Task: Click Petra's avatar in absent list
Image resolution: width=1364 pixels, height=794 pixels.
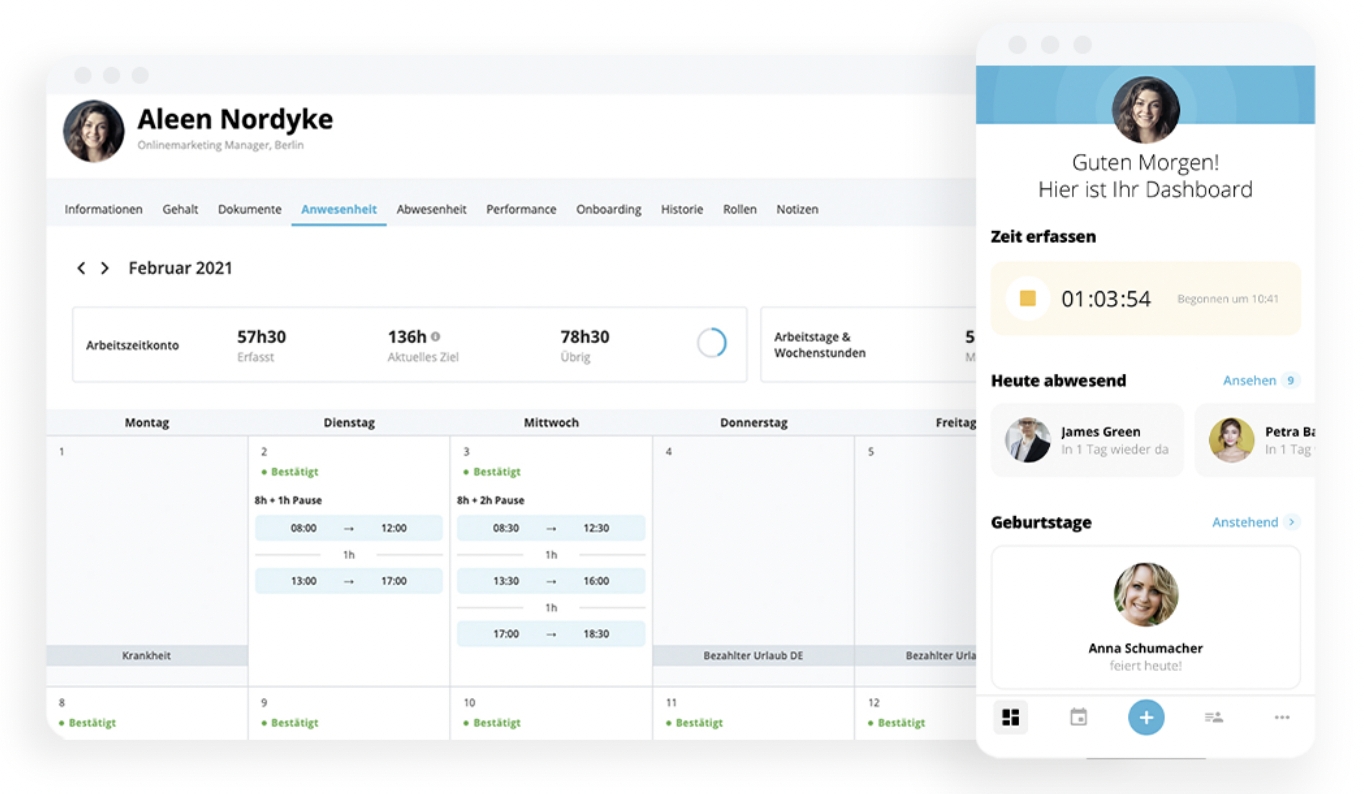Action: (1231, 440)
